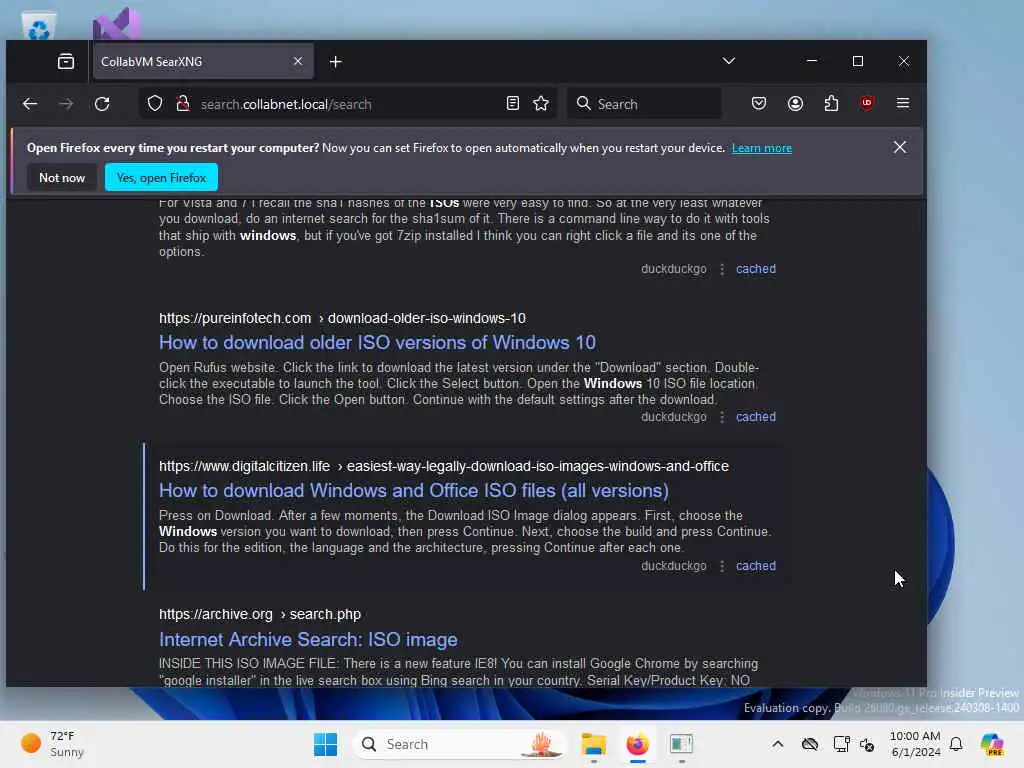Focus the Firefox toolbar Search box
1024x768 pixels.
click(644, 104)
